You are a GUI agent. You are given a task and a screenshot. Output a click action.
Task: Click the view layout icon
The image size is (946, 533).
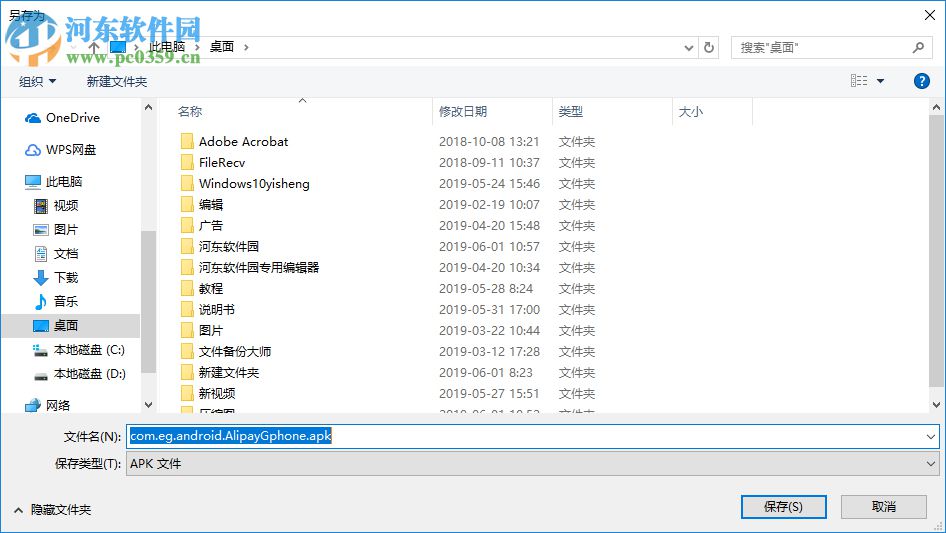point(859,80)
